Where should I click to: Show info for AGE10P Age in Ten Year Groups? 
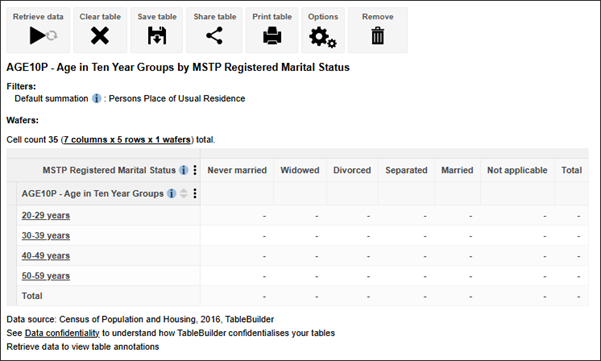pyautogui.click(x=172, y=194)
